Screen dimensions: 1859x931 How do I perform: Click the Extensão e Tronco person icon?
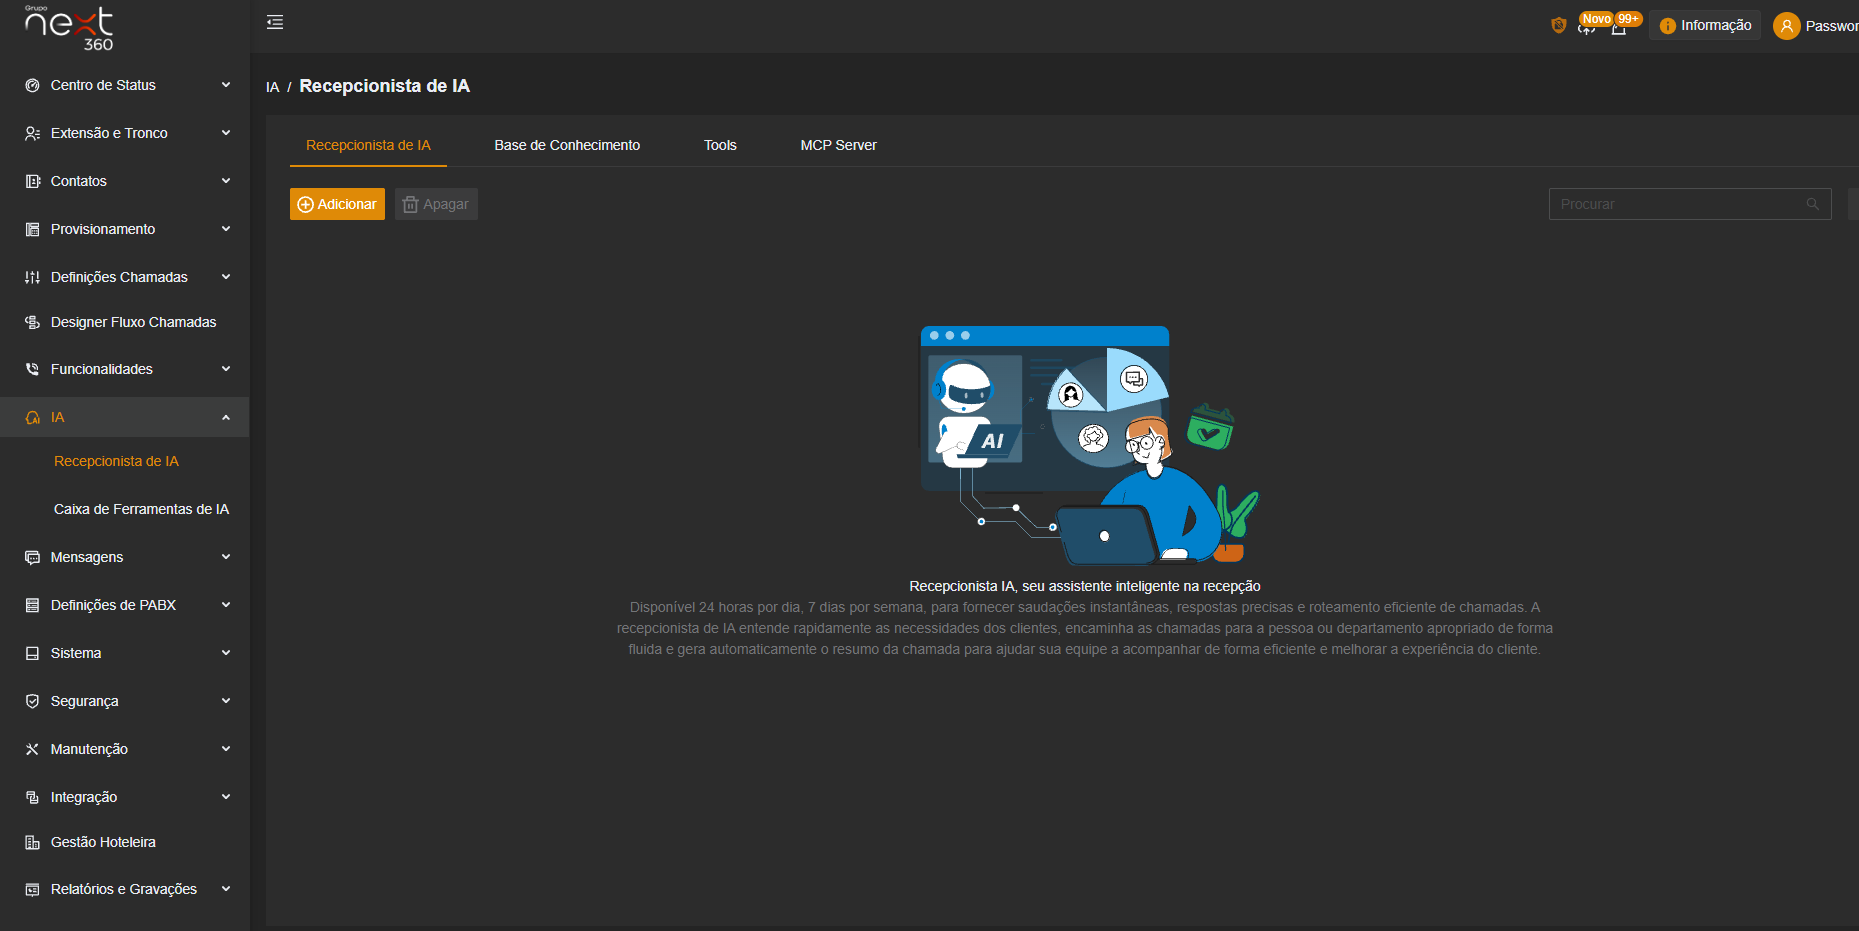(x=32, y=133)
